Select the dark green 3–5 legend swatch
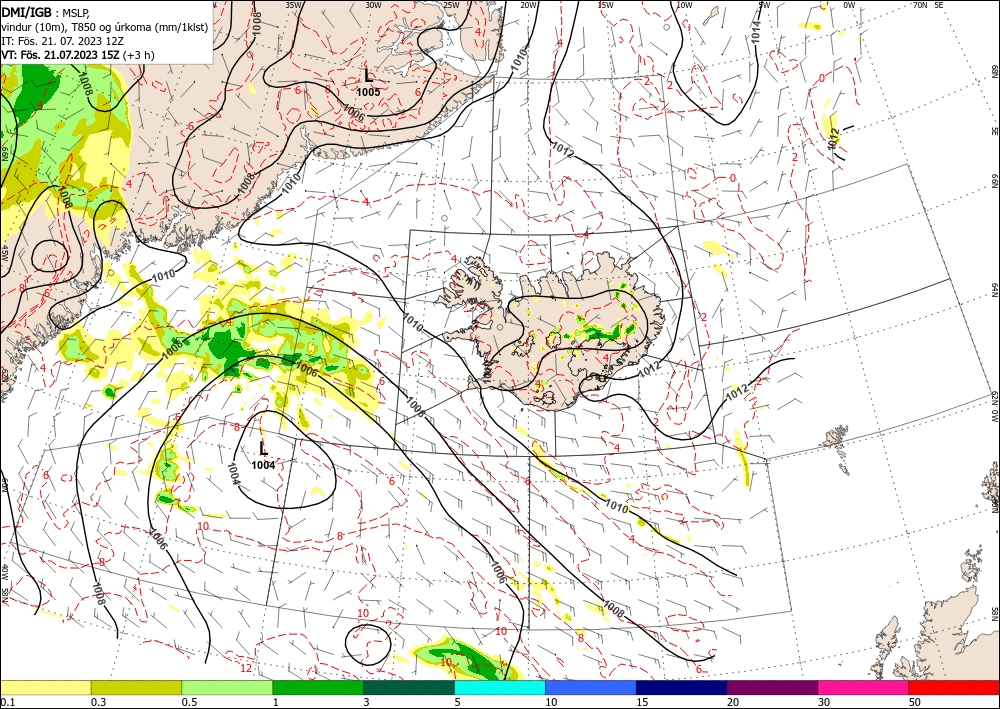Viewport: 1000px width, 709px height. pos(409,687)
